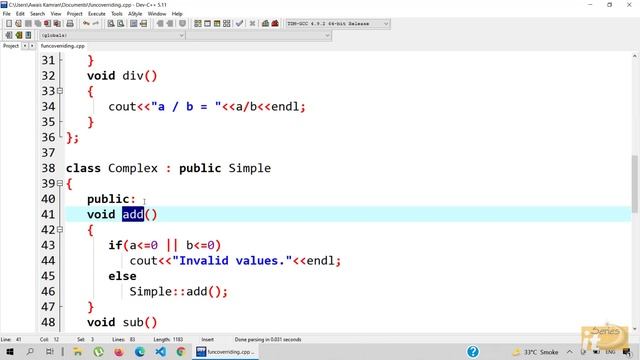Click the first icon in second toolbar row
This screenshot has width=640, height=360.
9,35
